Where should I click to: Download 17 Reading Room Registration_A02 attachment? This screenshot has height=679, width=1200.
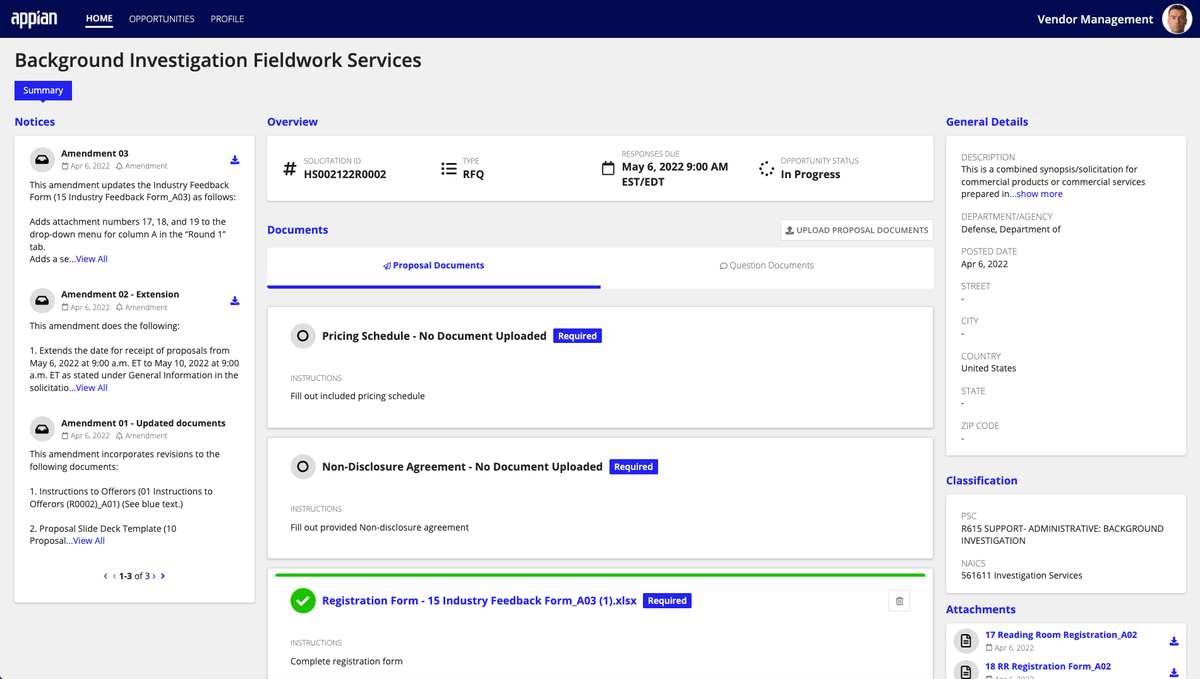(1174, 641)
